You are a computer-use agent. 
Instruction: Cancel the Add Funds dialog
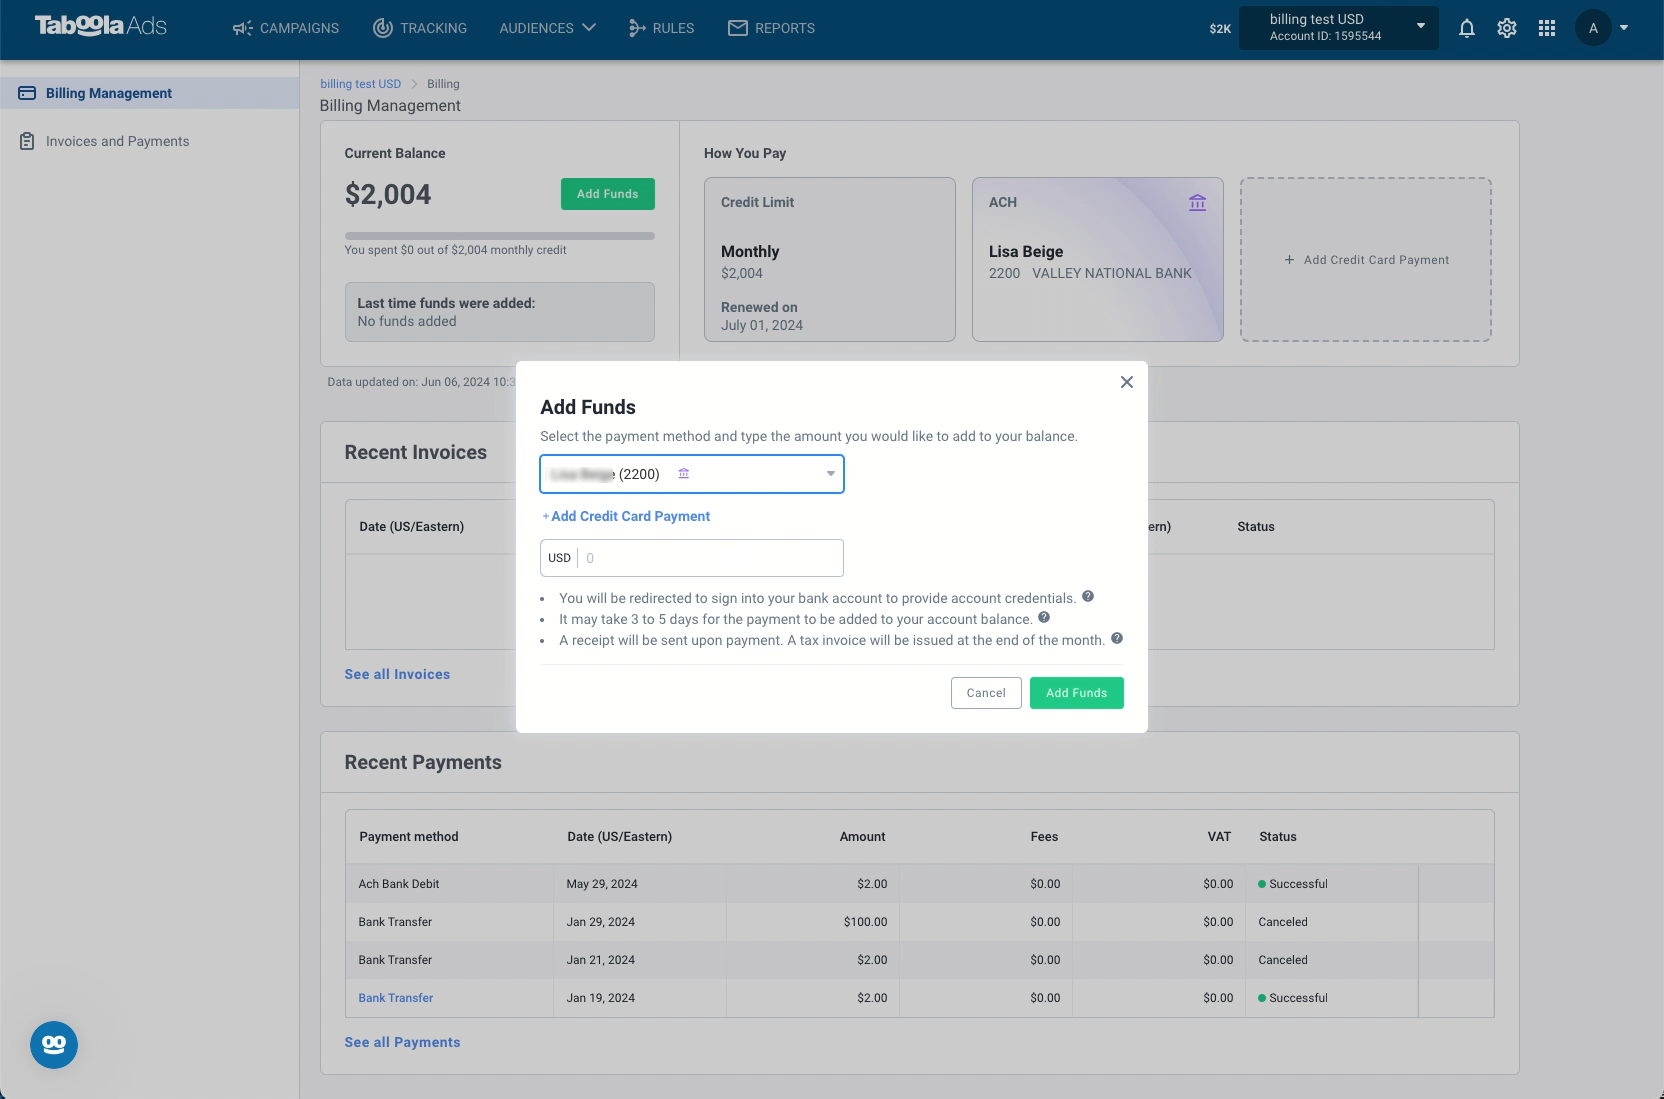pyautogui.click(x=986, y=693)
